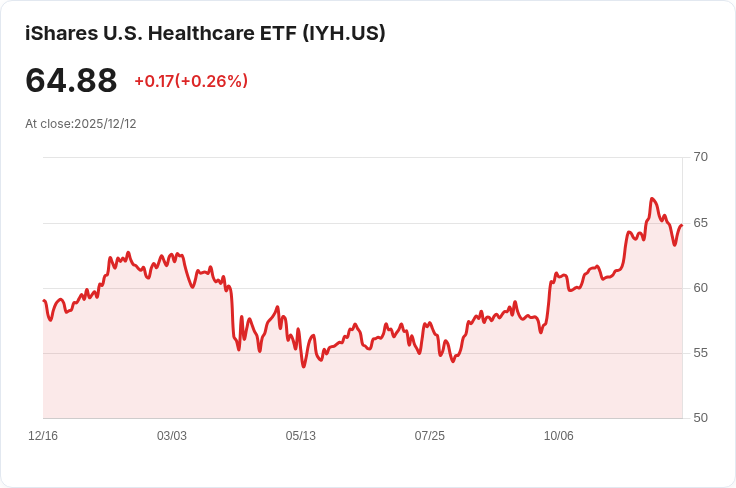Click the 07/25 date axis label
736x488 pixels.
[x=429, y=436]
